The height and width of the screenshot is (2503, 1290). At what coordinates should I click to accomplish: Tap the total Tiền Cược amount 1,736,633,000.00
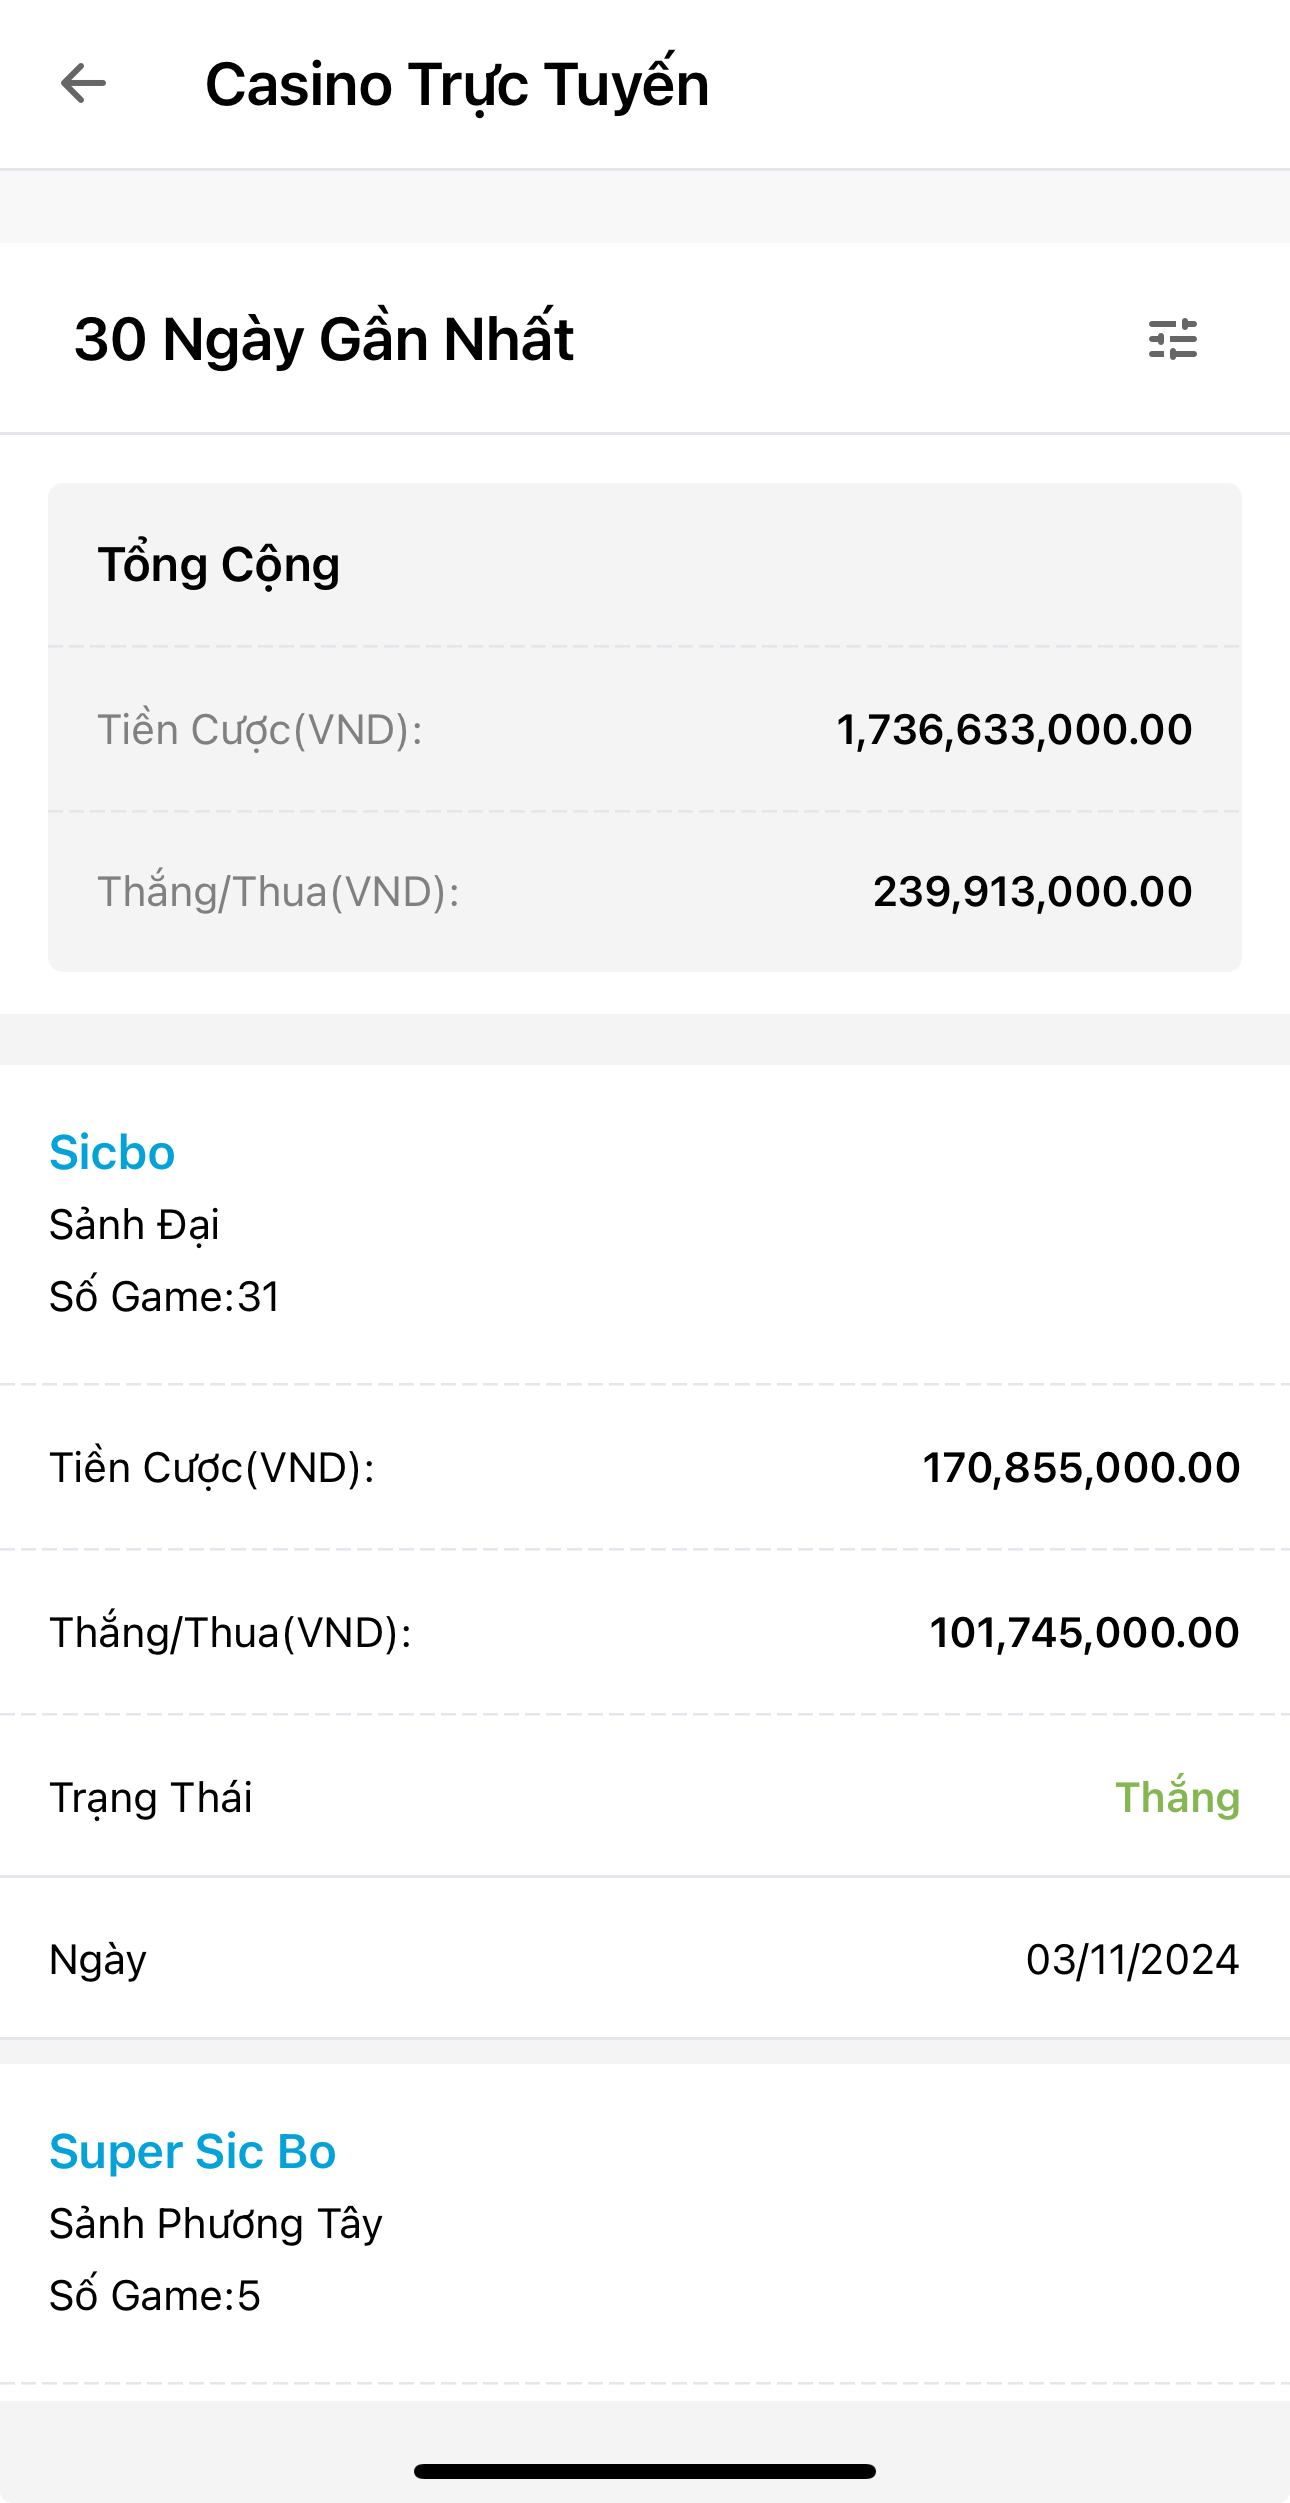[x=1014, y=730]
